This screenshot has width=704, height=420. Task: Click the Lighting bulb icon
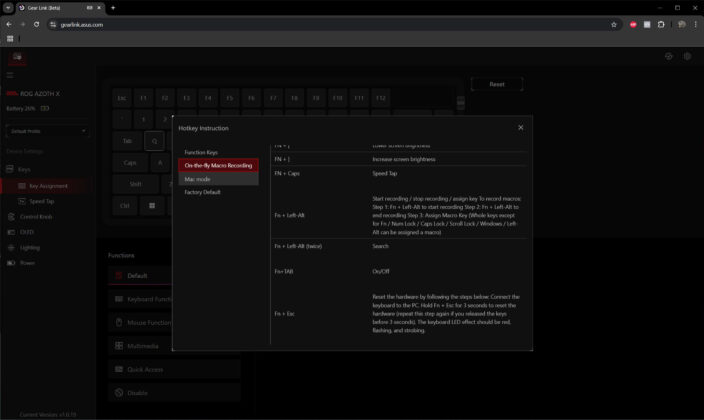point(11,248)
